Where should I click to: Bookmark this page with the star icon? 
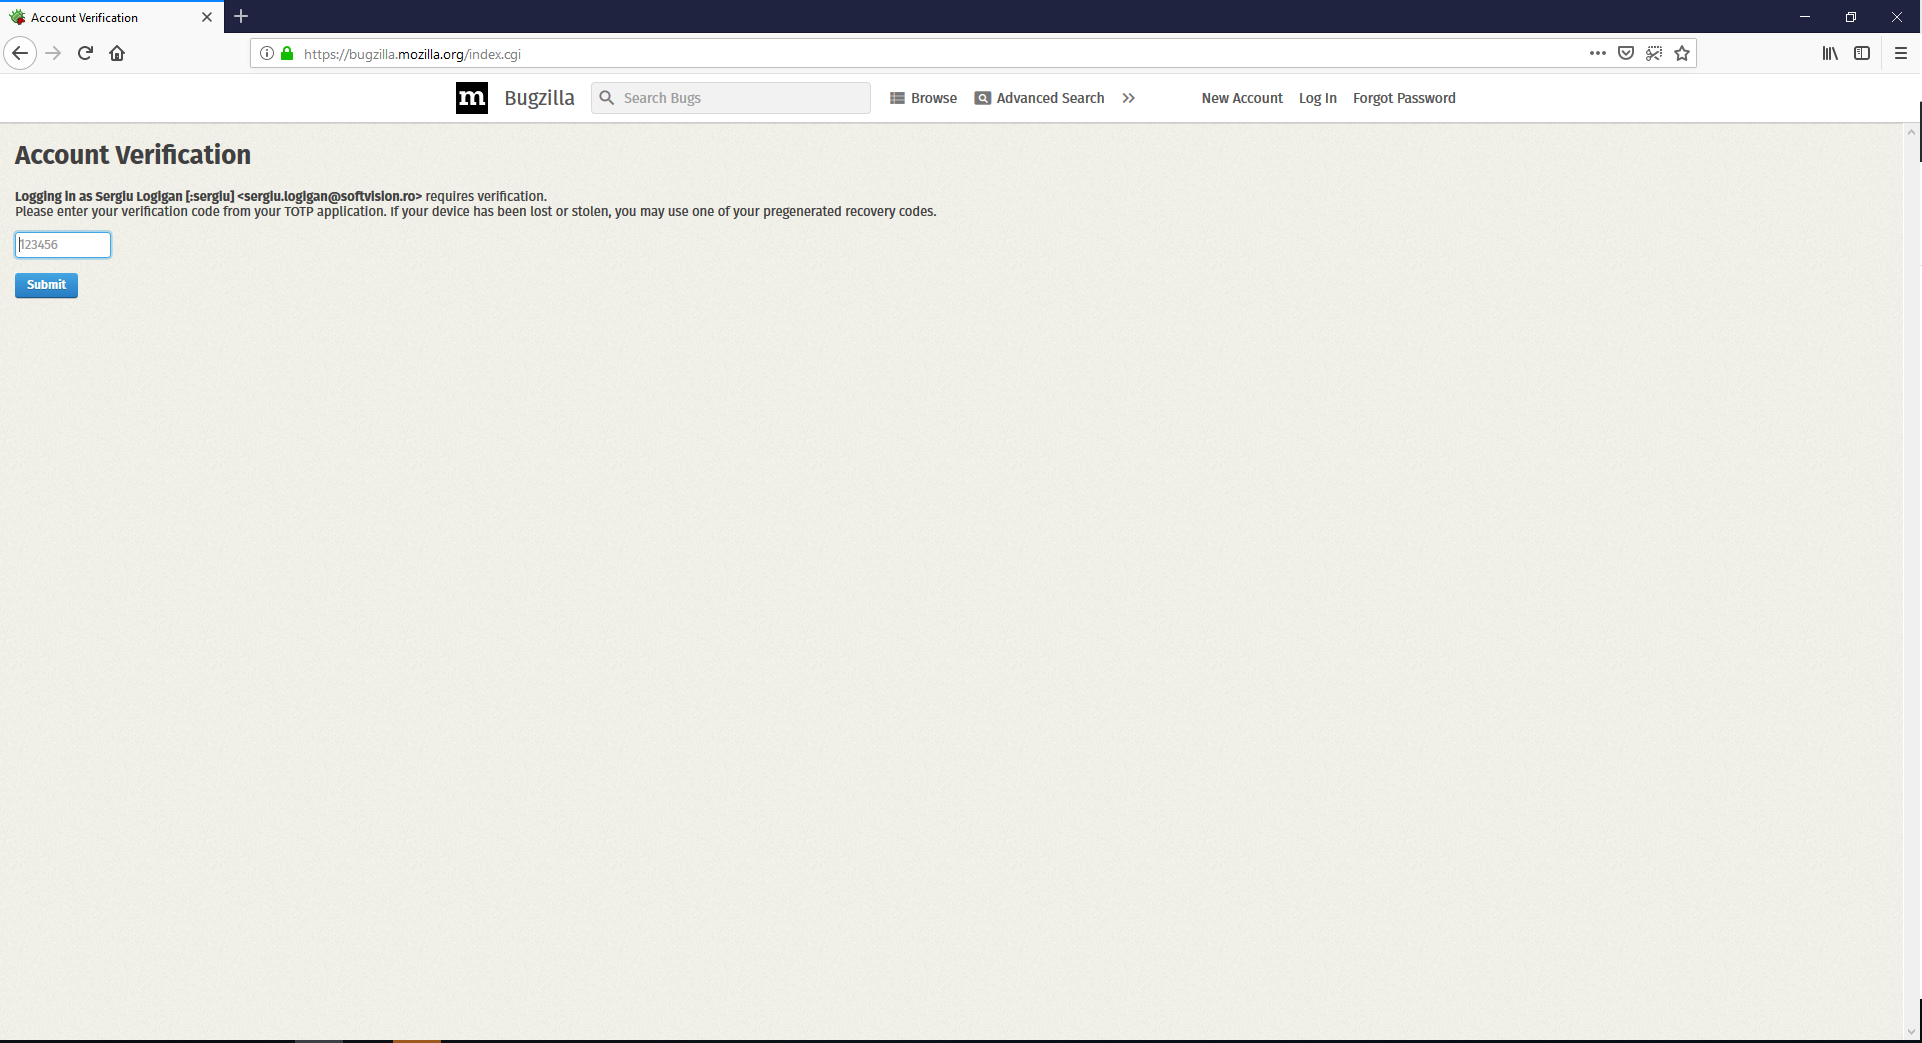point(1682,53)
